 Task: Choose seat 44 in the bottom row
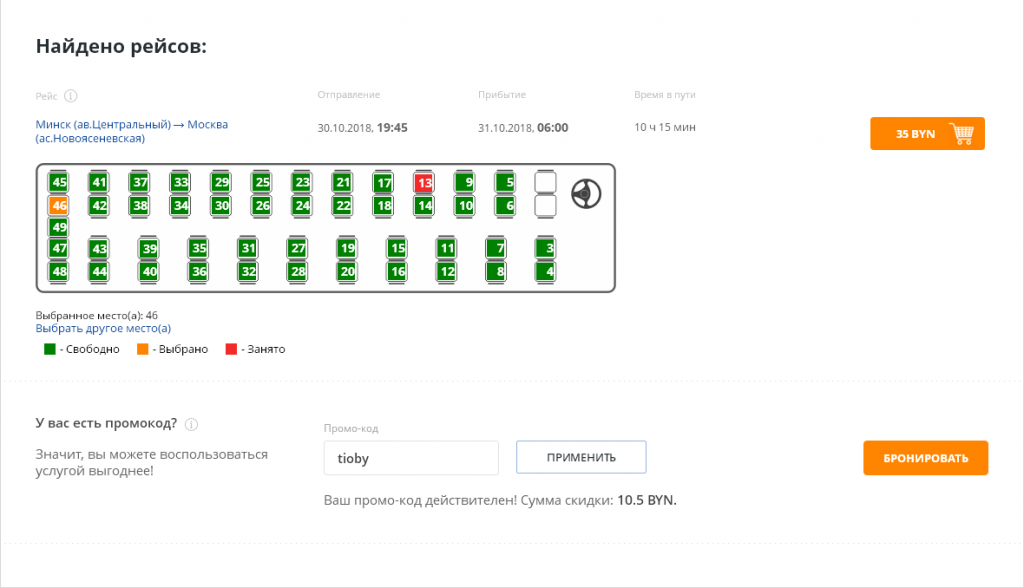99,271
